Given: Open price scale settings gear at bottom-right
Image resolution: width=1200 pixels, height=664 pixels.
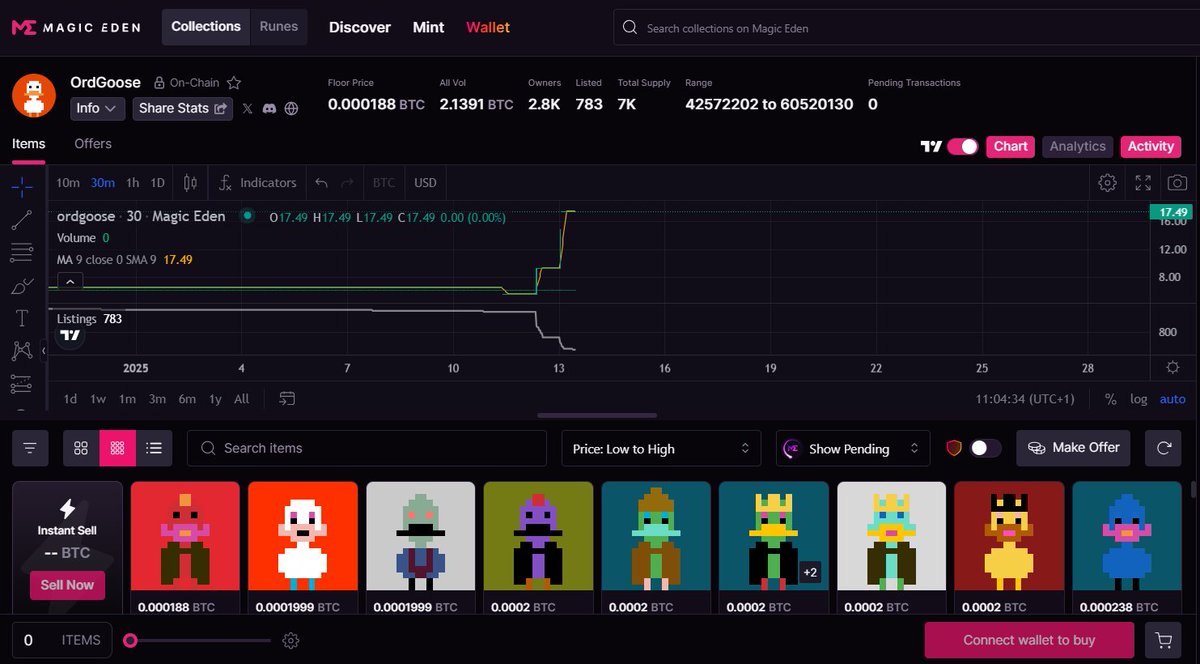Looking at the screenshot, I should (1173, 367).
